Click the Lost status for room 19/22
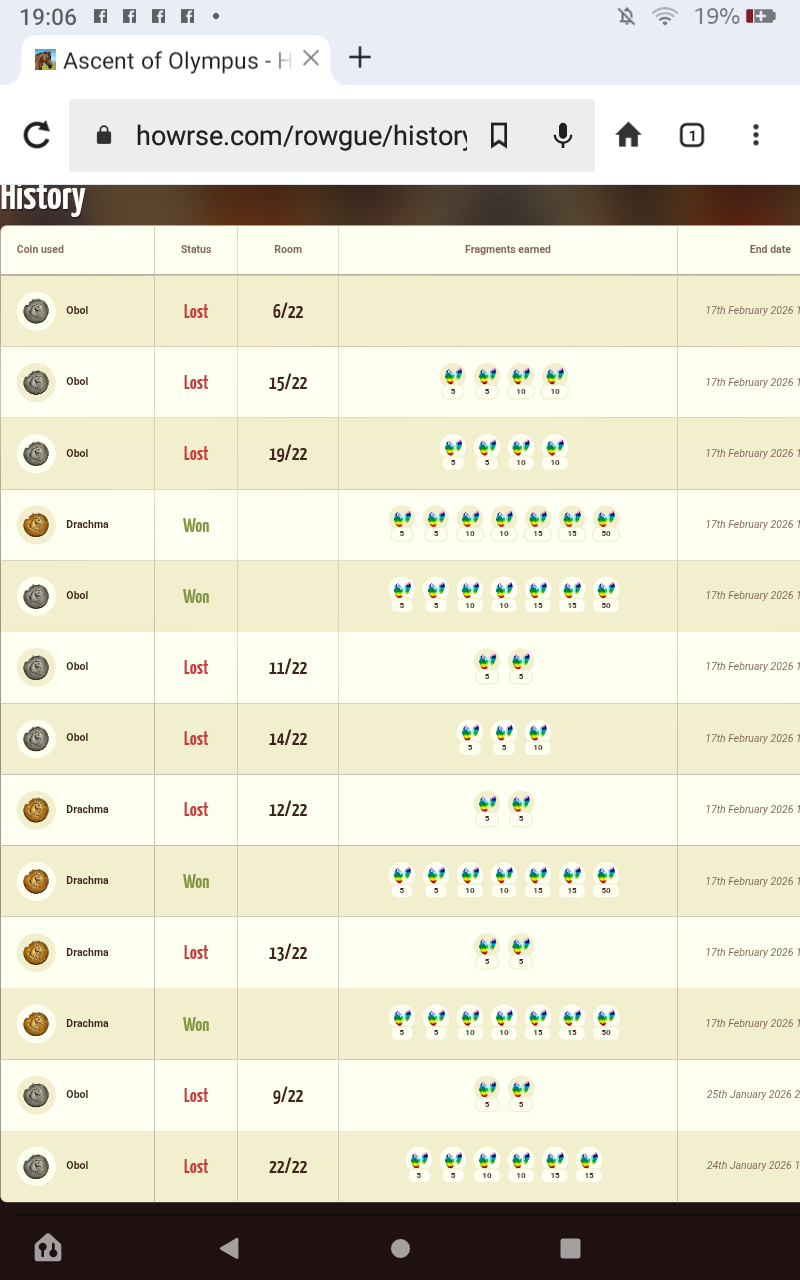The width and height of the screenshot is (800, 1280). tap(196, 454)
